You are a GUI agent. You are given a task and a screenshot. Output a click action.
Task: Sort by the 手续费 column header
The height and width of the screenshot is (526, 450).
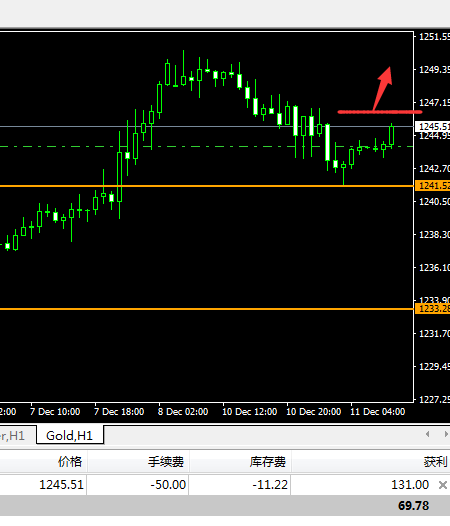(166, 462)
